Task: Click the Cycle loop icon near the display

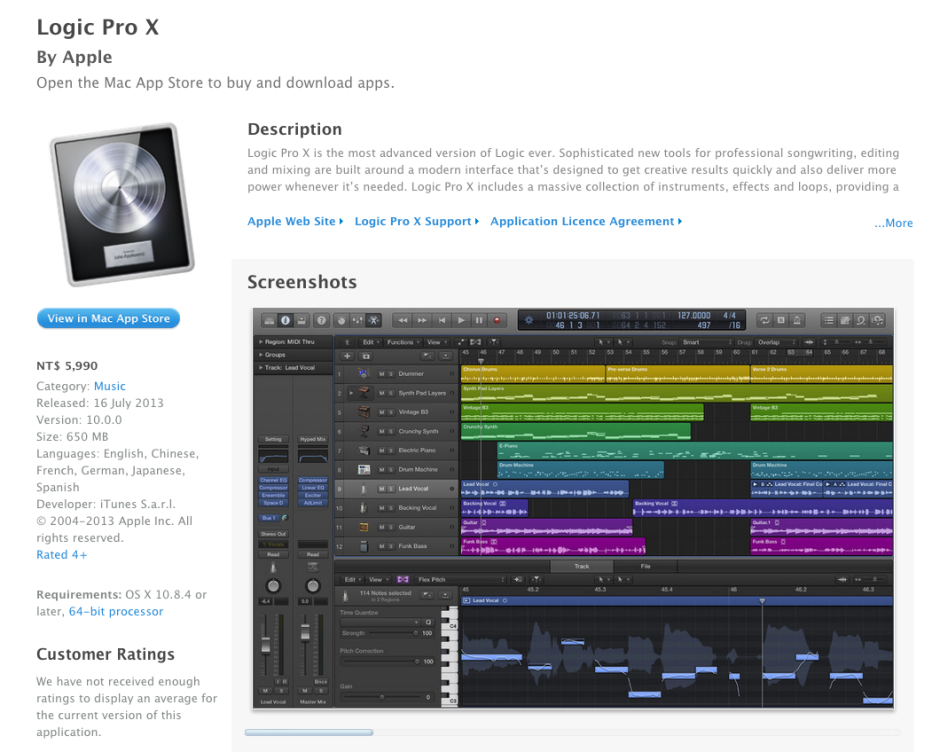Action: tap(765, 321)
